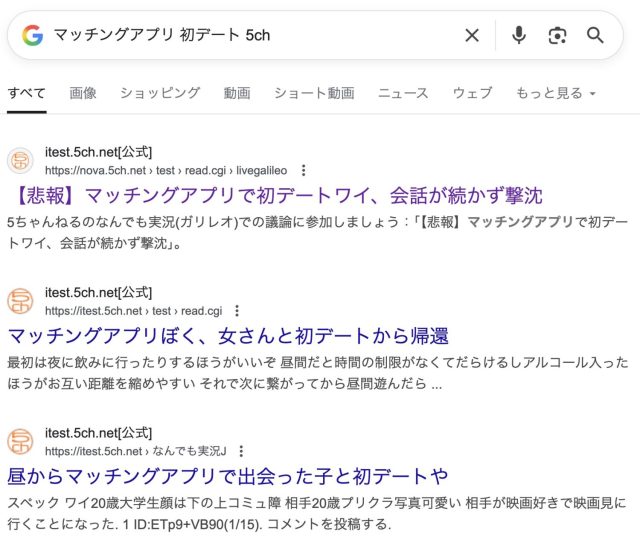Screen dimensions: 640x548
Task: Click into the search query text field
Action: (250, 36)
